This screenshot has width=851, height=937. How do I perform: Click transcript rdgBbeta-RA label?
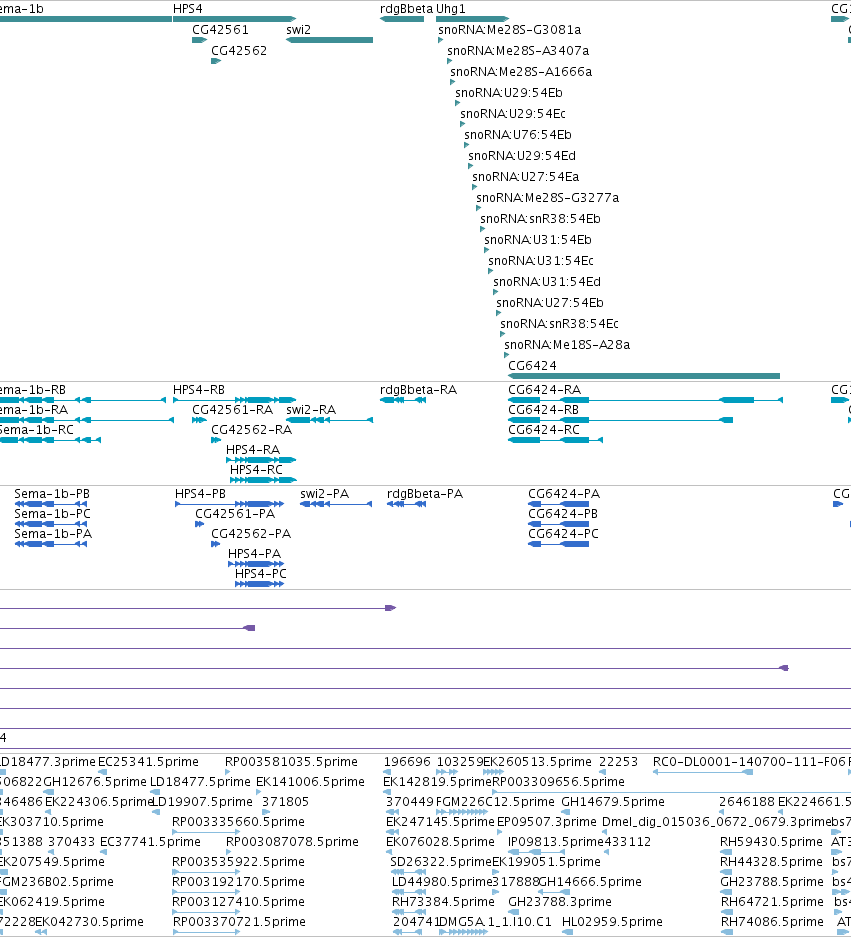coord(418,390)
